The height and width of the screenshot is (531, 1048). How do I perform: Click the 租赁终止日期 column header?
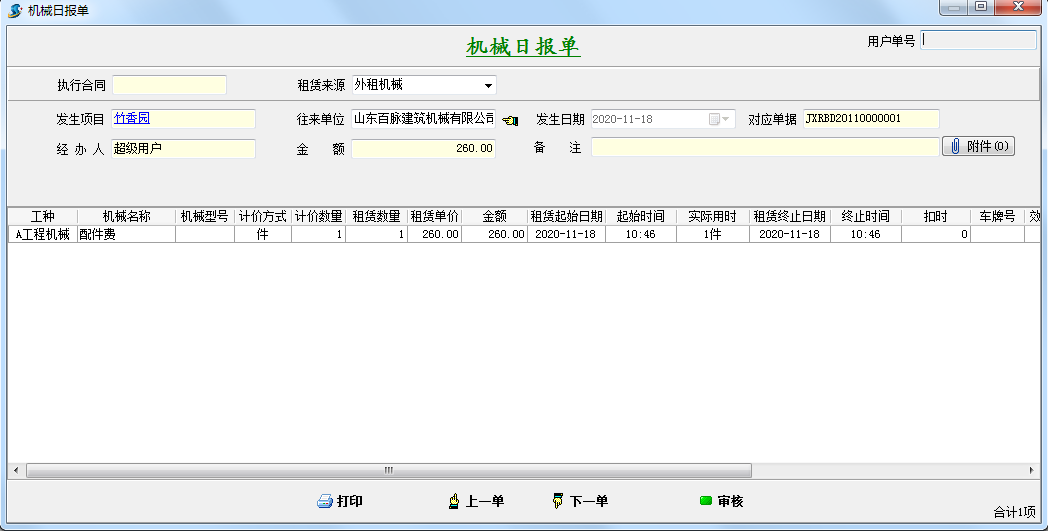pos(789,216)
